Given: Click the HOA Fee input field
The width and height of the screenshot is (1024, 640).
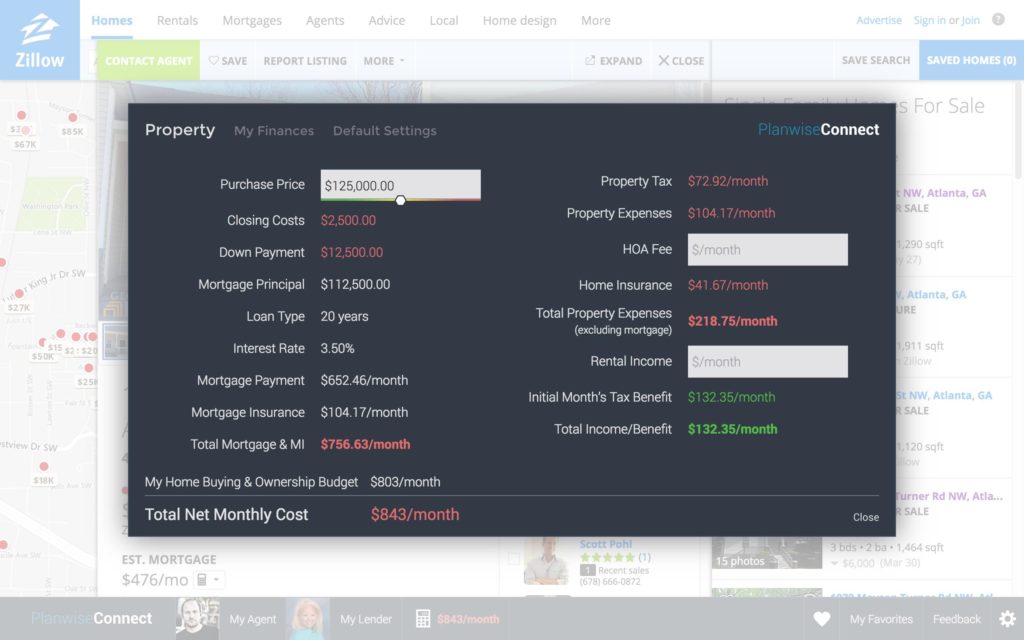Looking at the screenshot, I should pyautogui.click(x=767, y=249).
